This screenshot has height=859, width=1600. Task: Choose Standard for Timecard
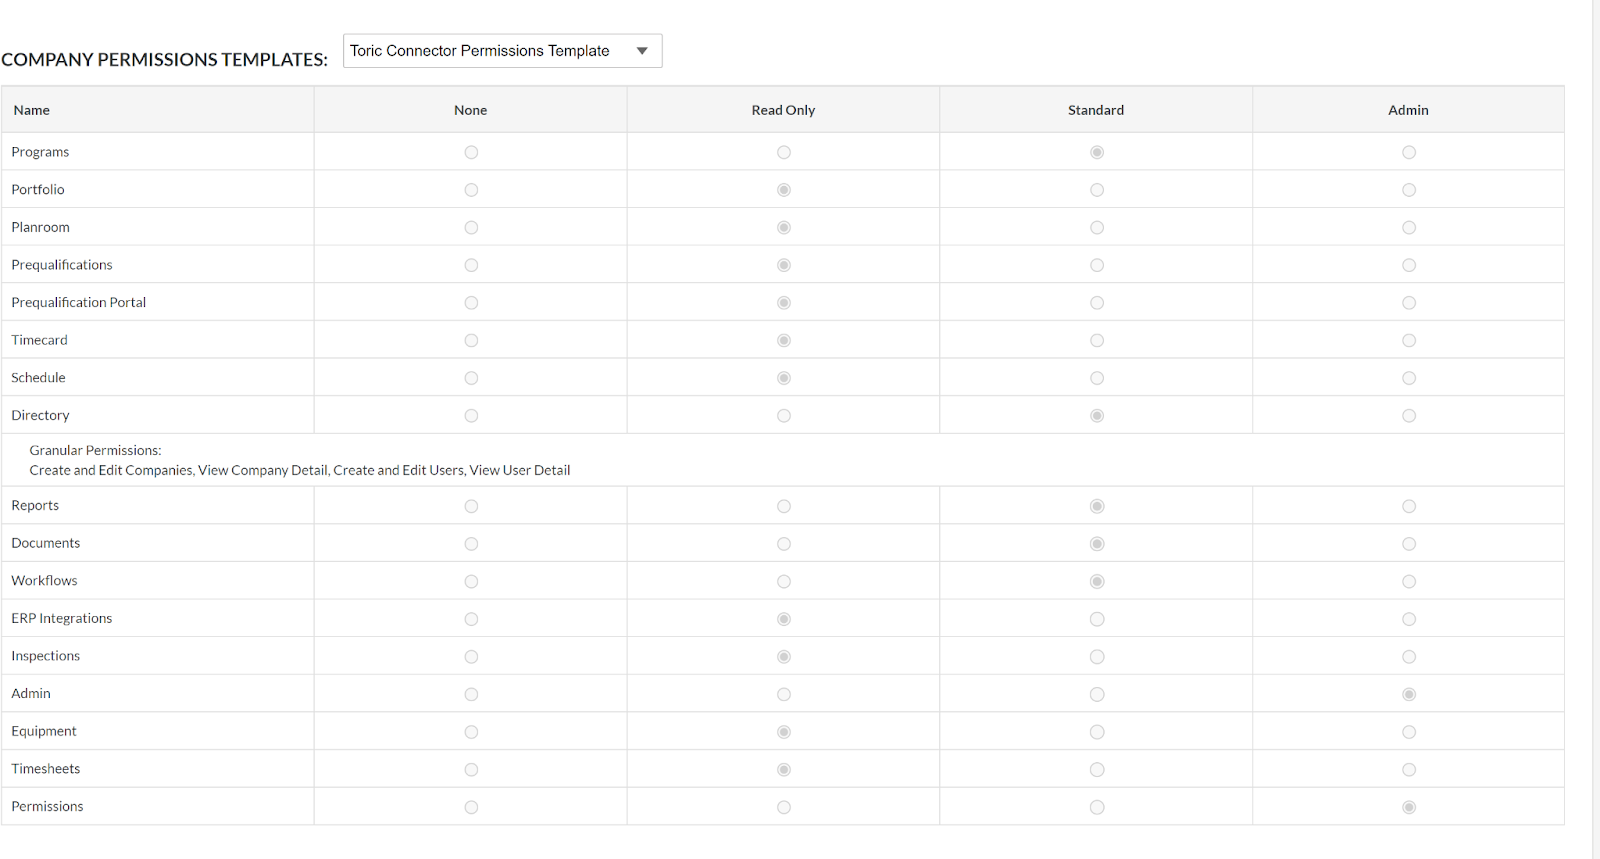point(1097,340)
